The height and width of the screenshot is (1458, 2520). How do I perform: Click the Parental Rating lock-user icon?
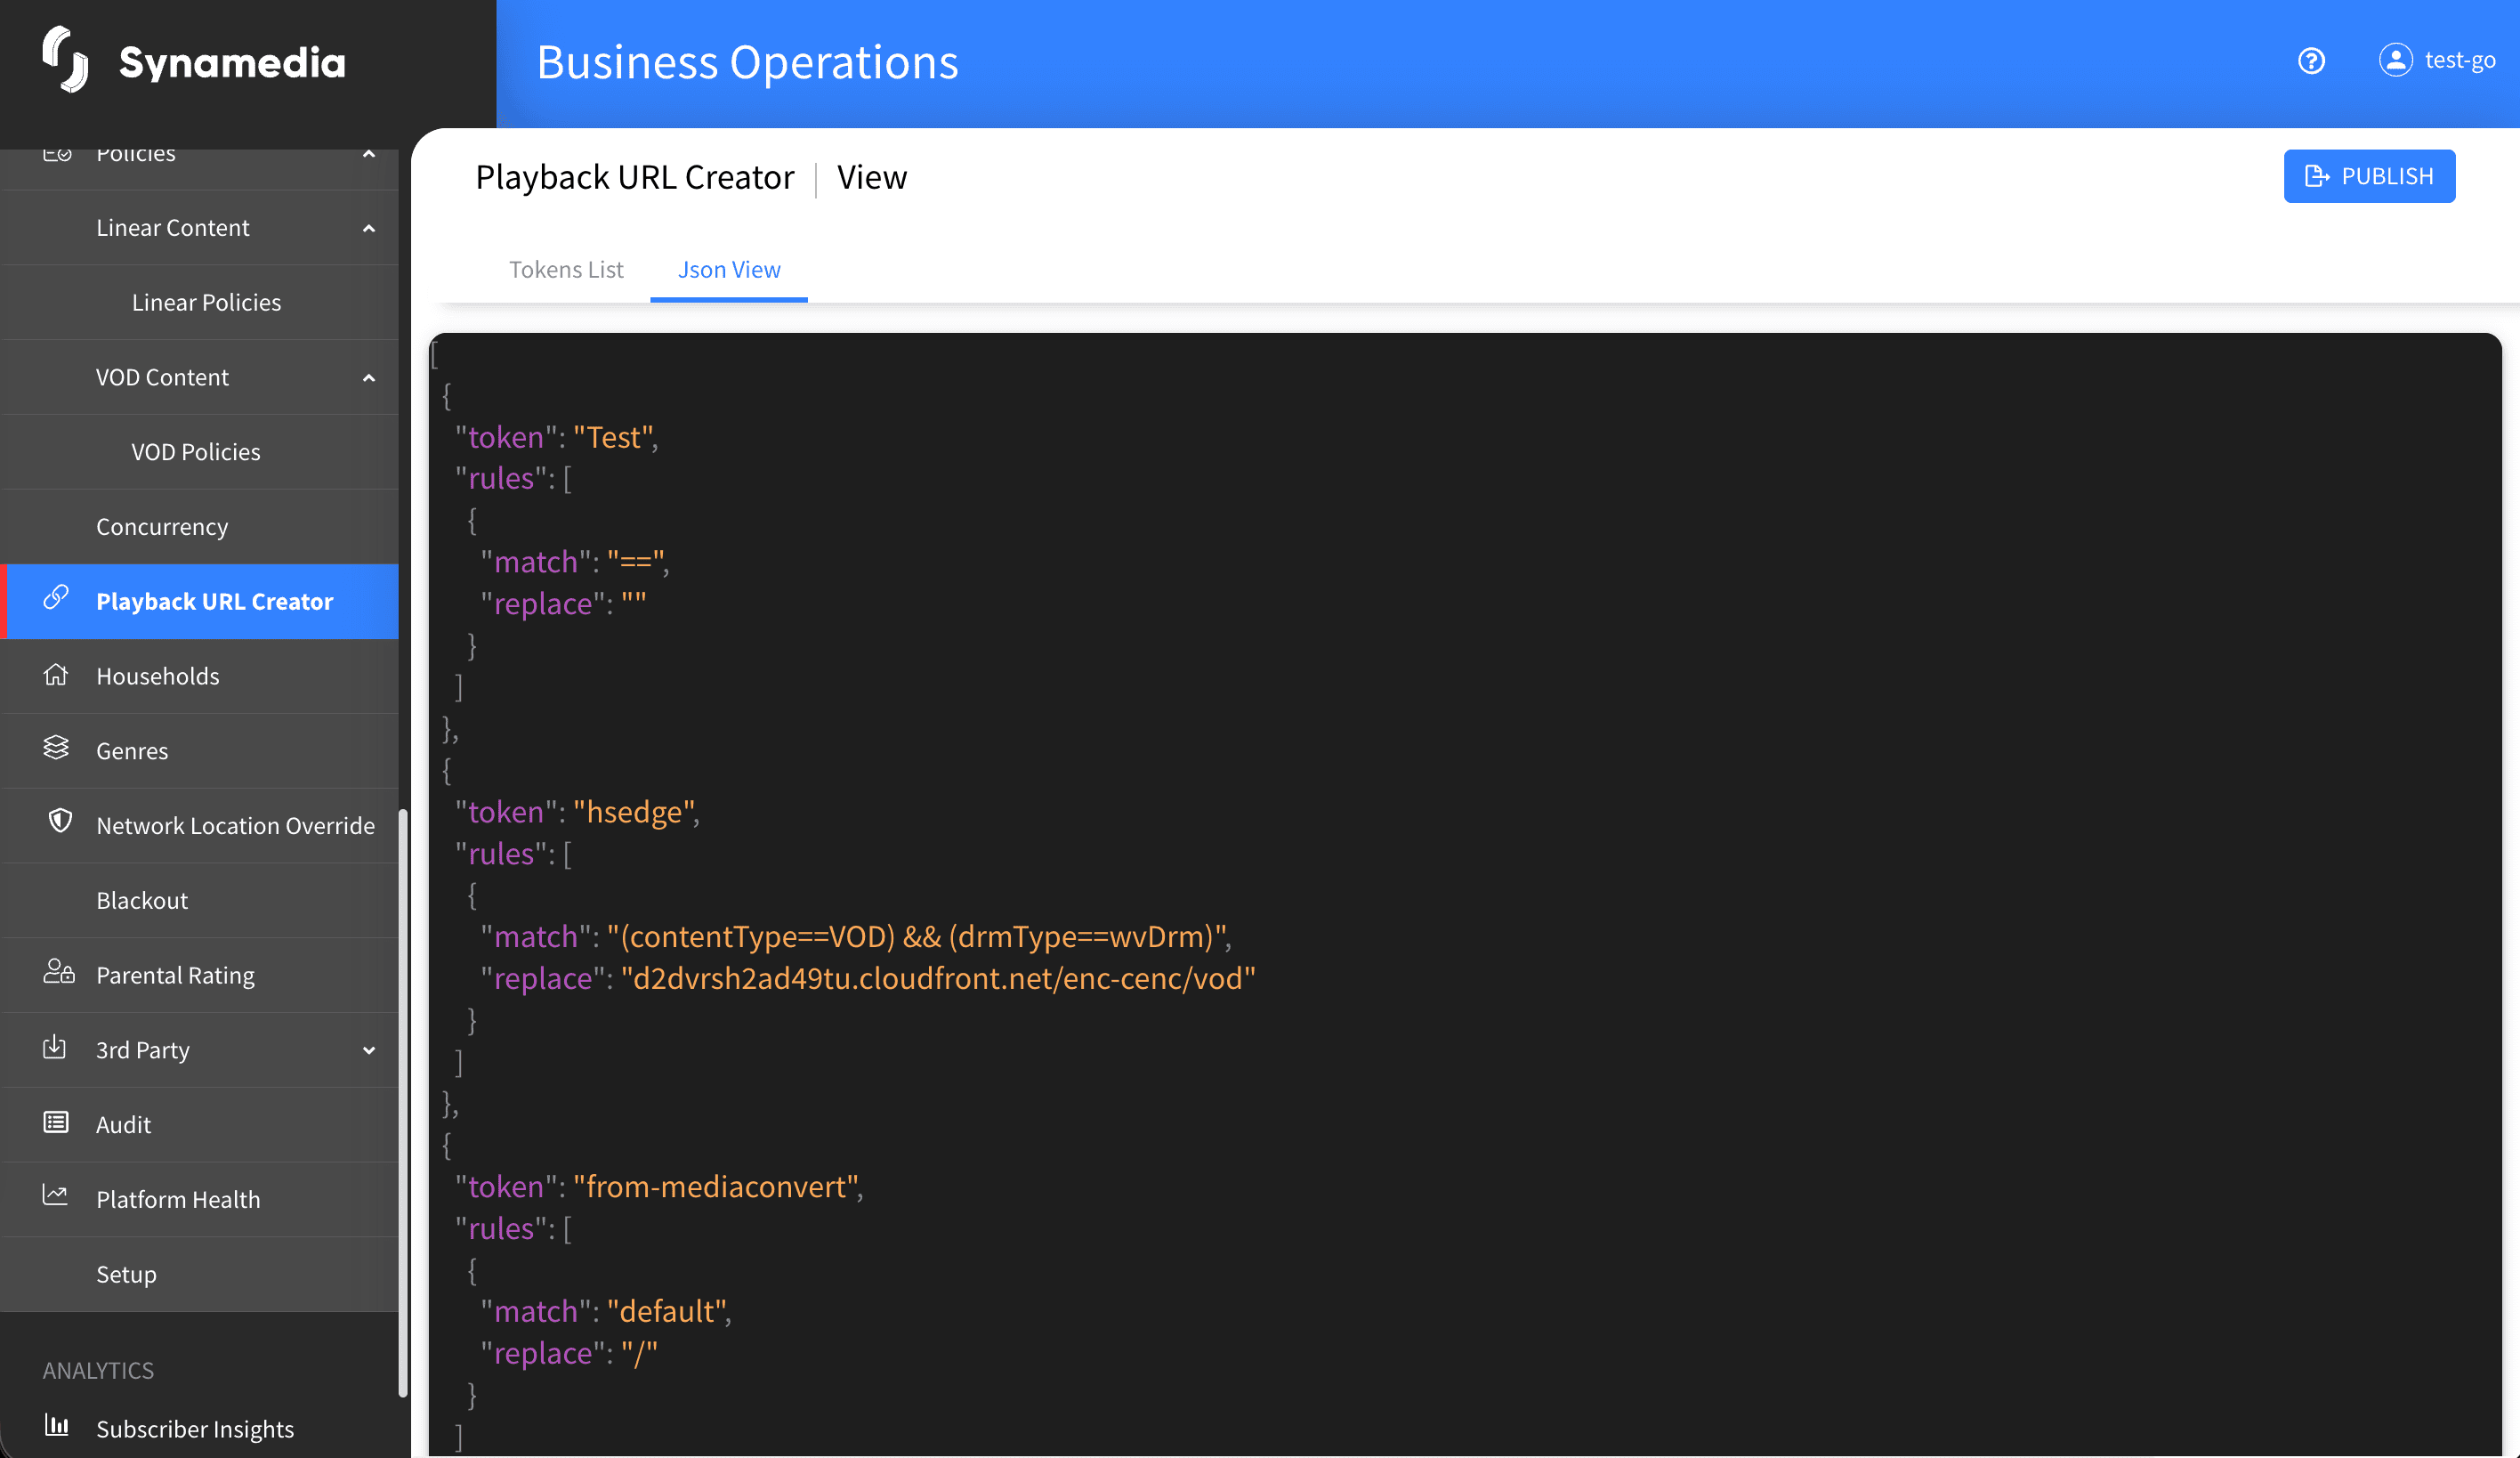pyautogui.click(x=59, y=972)
